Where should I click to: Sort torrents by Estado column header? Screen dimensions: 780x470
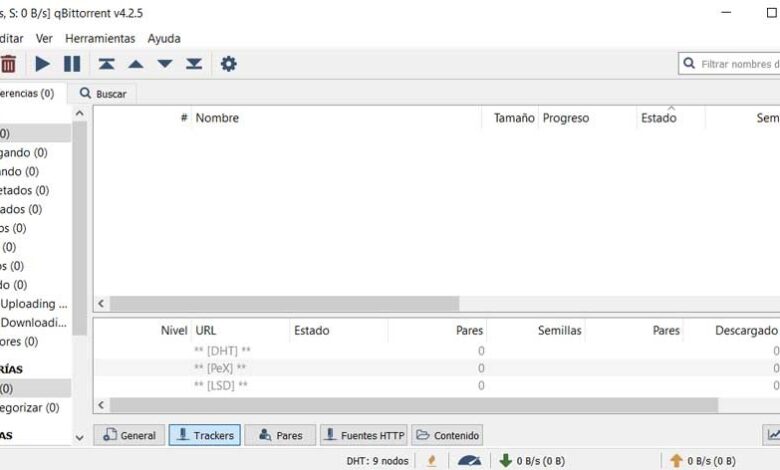671,118
